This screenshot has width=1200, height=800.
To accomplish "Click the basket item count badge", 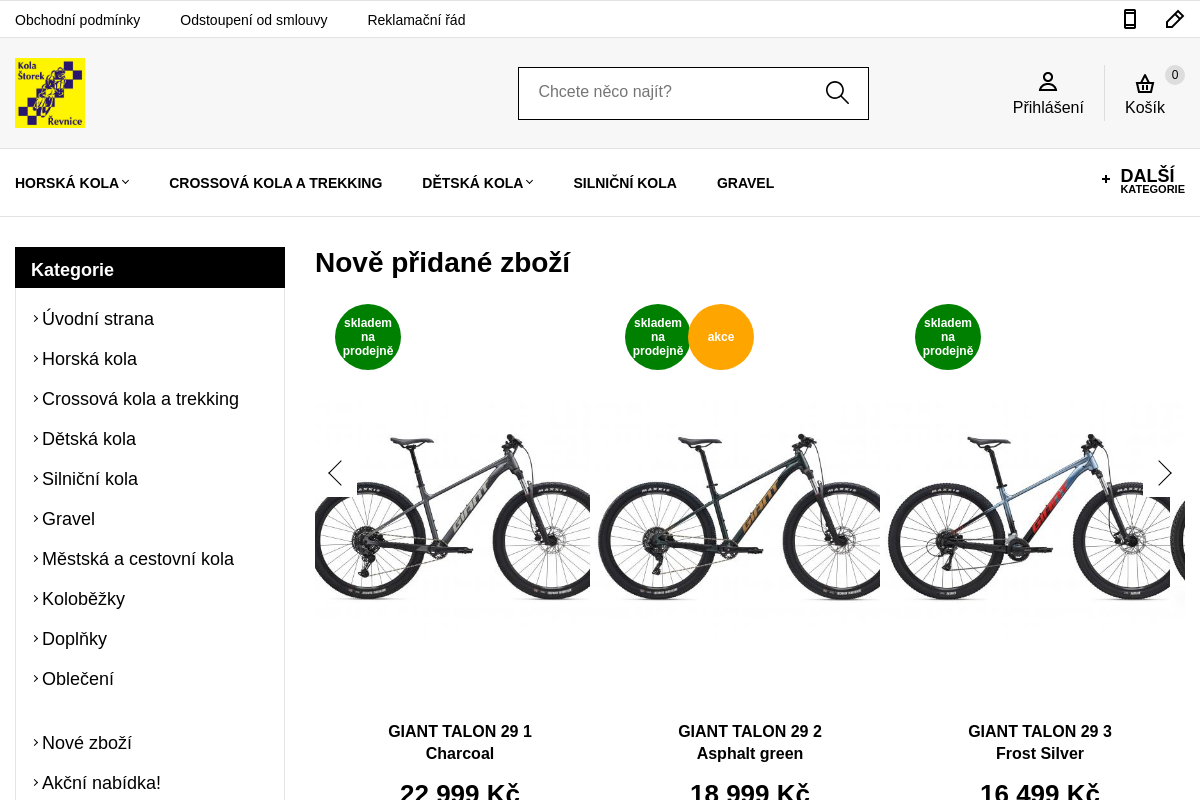I will [x=1175, y=75].
